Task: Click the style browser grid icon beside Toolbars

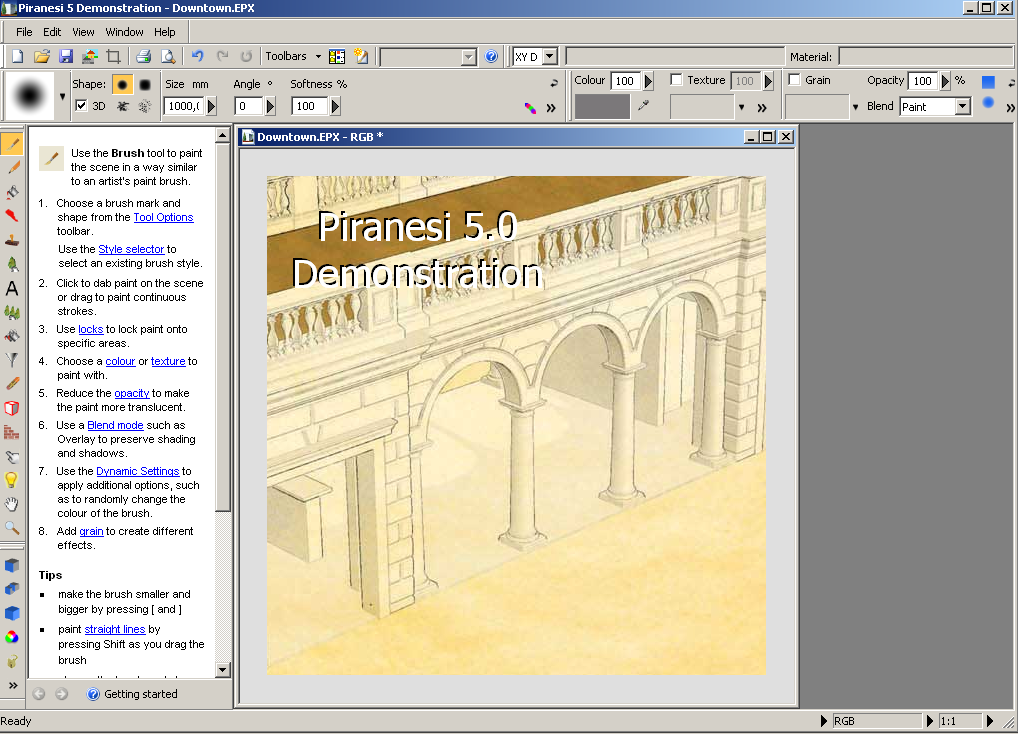Action: coord(337,56)
